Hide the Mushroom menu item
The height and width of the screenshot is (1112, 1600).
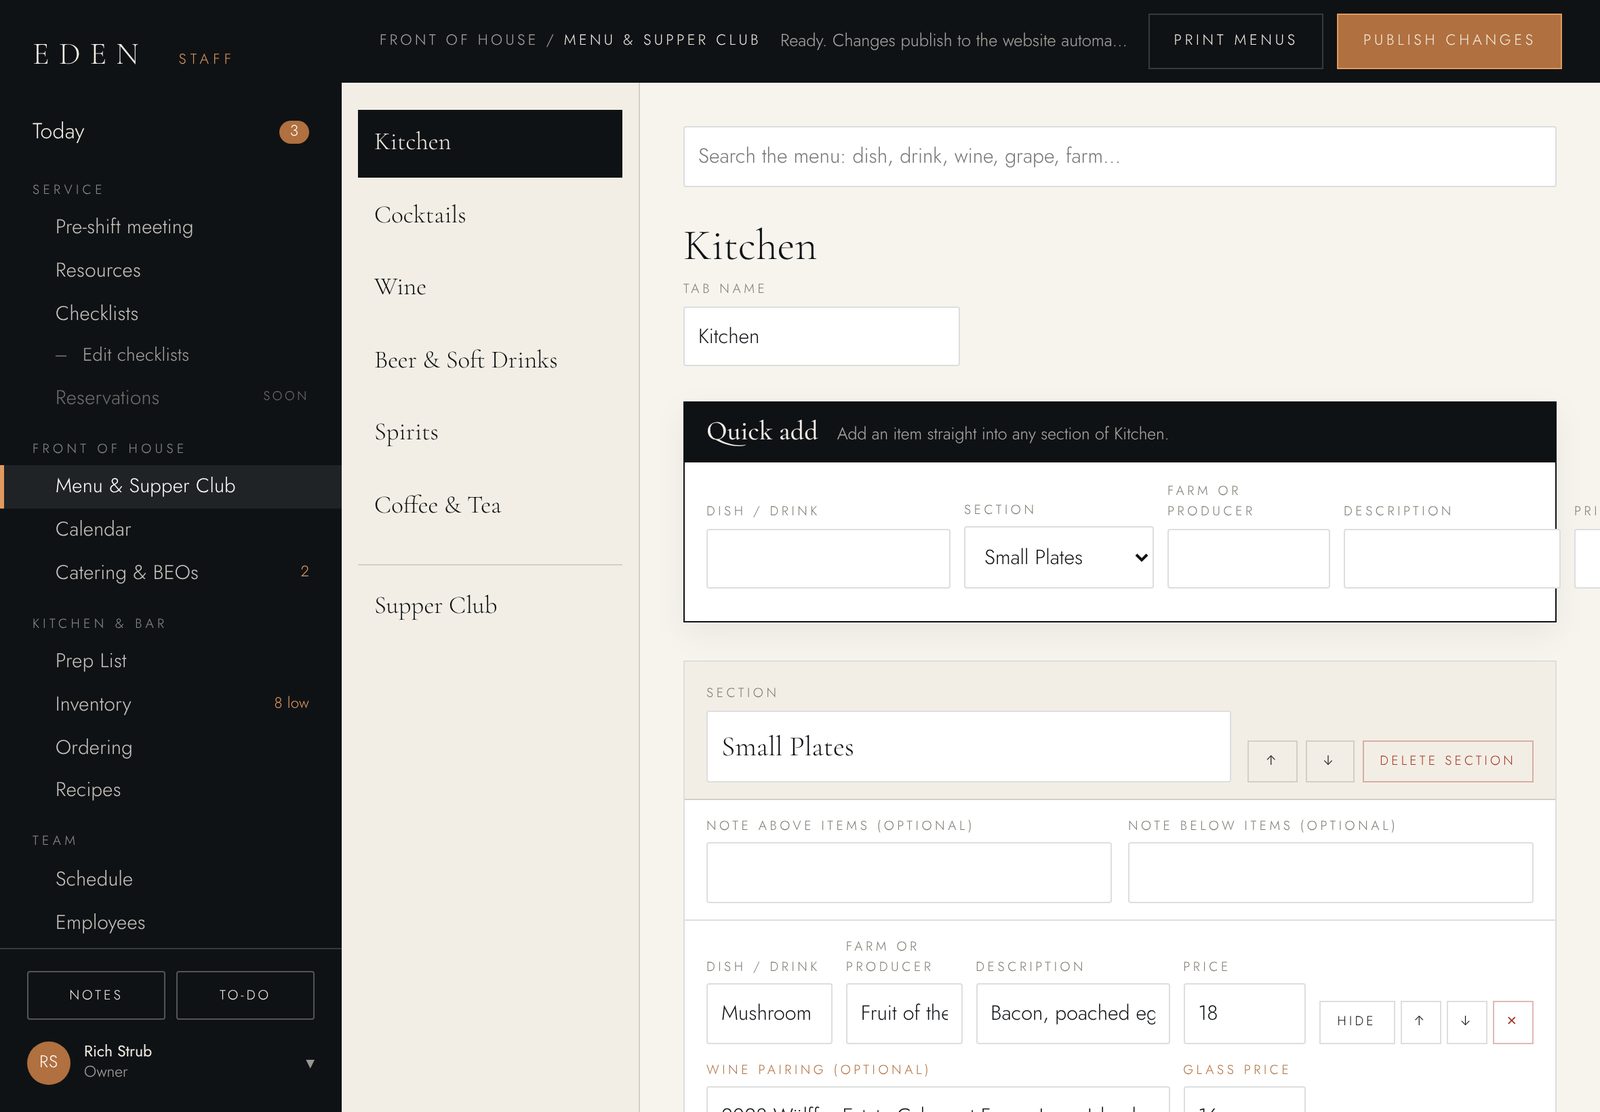click(x=1356, y=1022)
